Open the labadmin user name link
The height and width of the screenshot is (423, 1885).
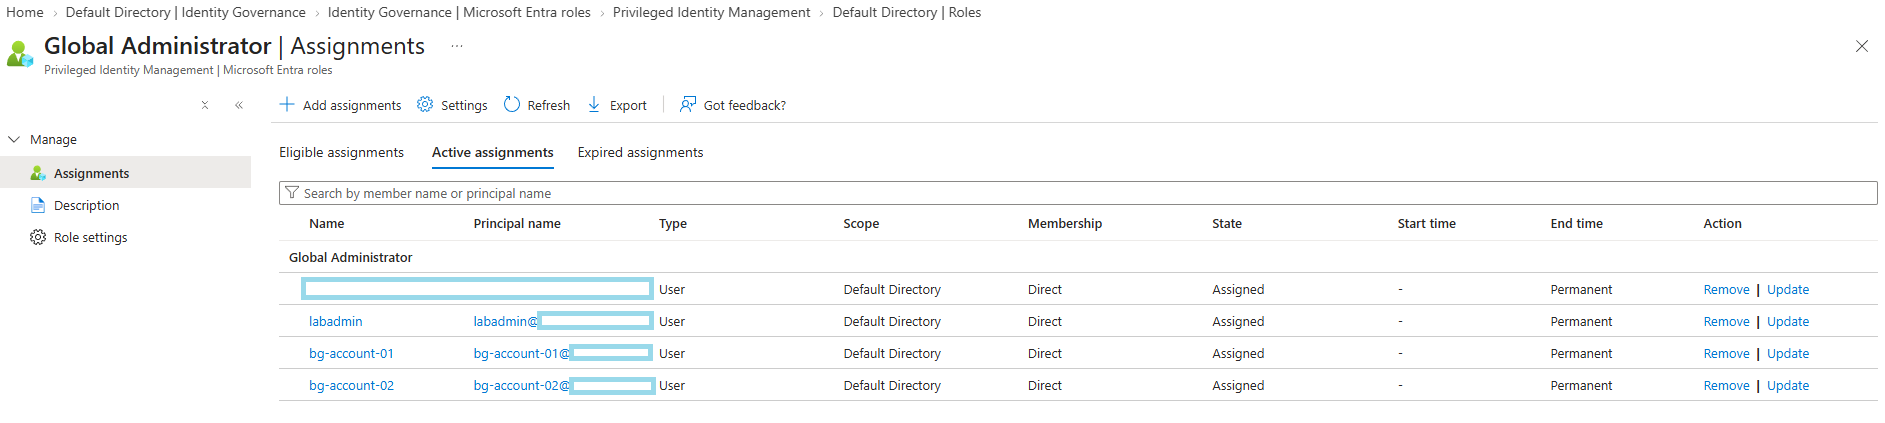(335, 321)
